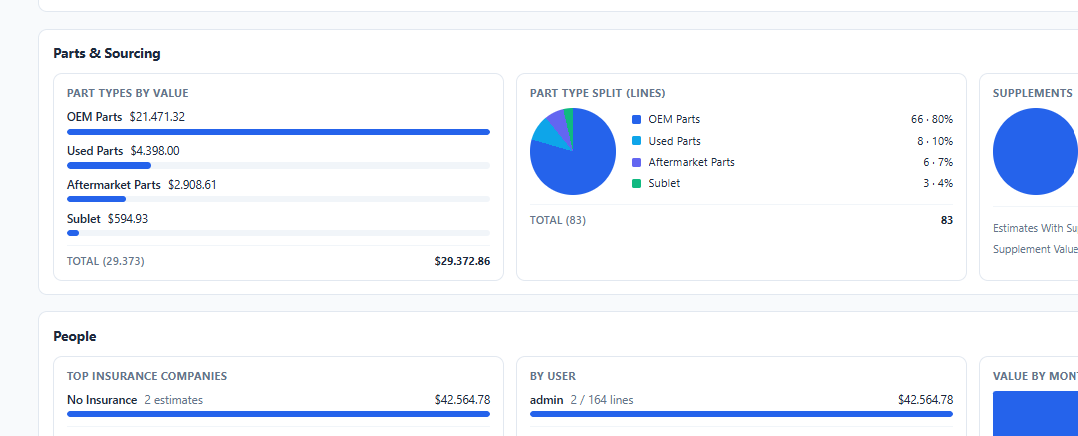Click 'Sublet' in the pie legend
1078x436 pixels.
click(664, 184)
